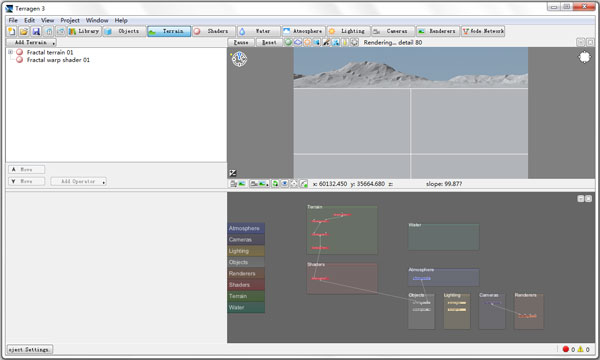
Task: Select Fractal warp shader 01 in the list
Action: coord(58,60)
